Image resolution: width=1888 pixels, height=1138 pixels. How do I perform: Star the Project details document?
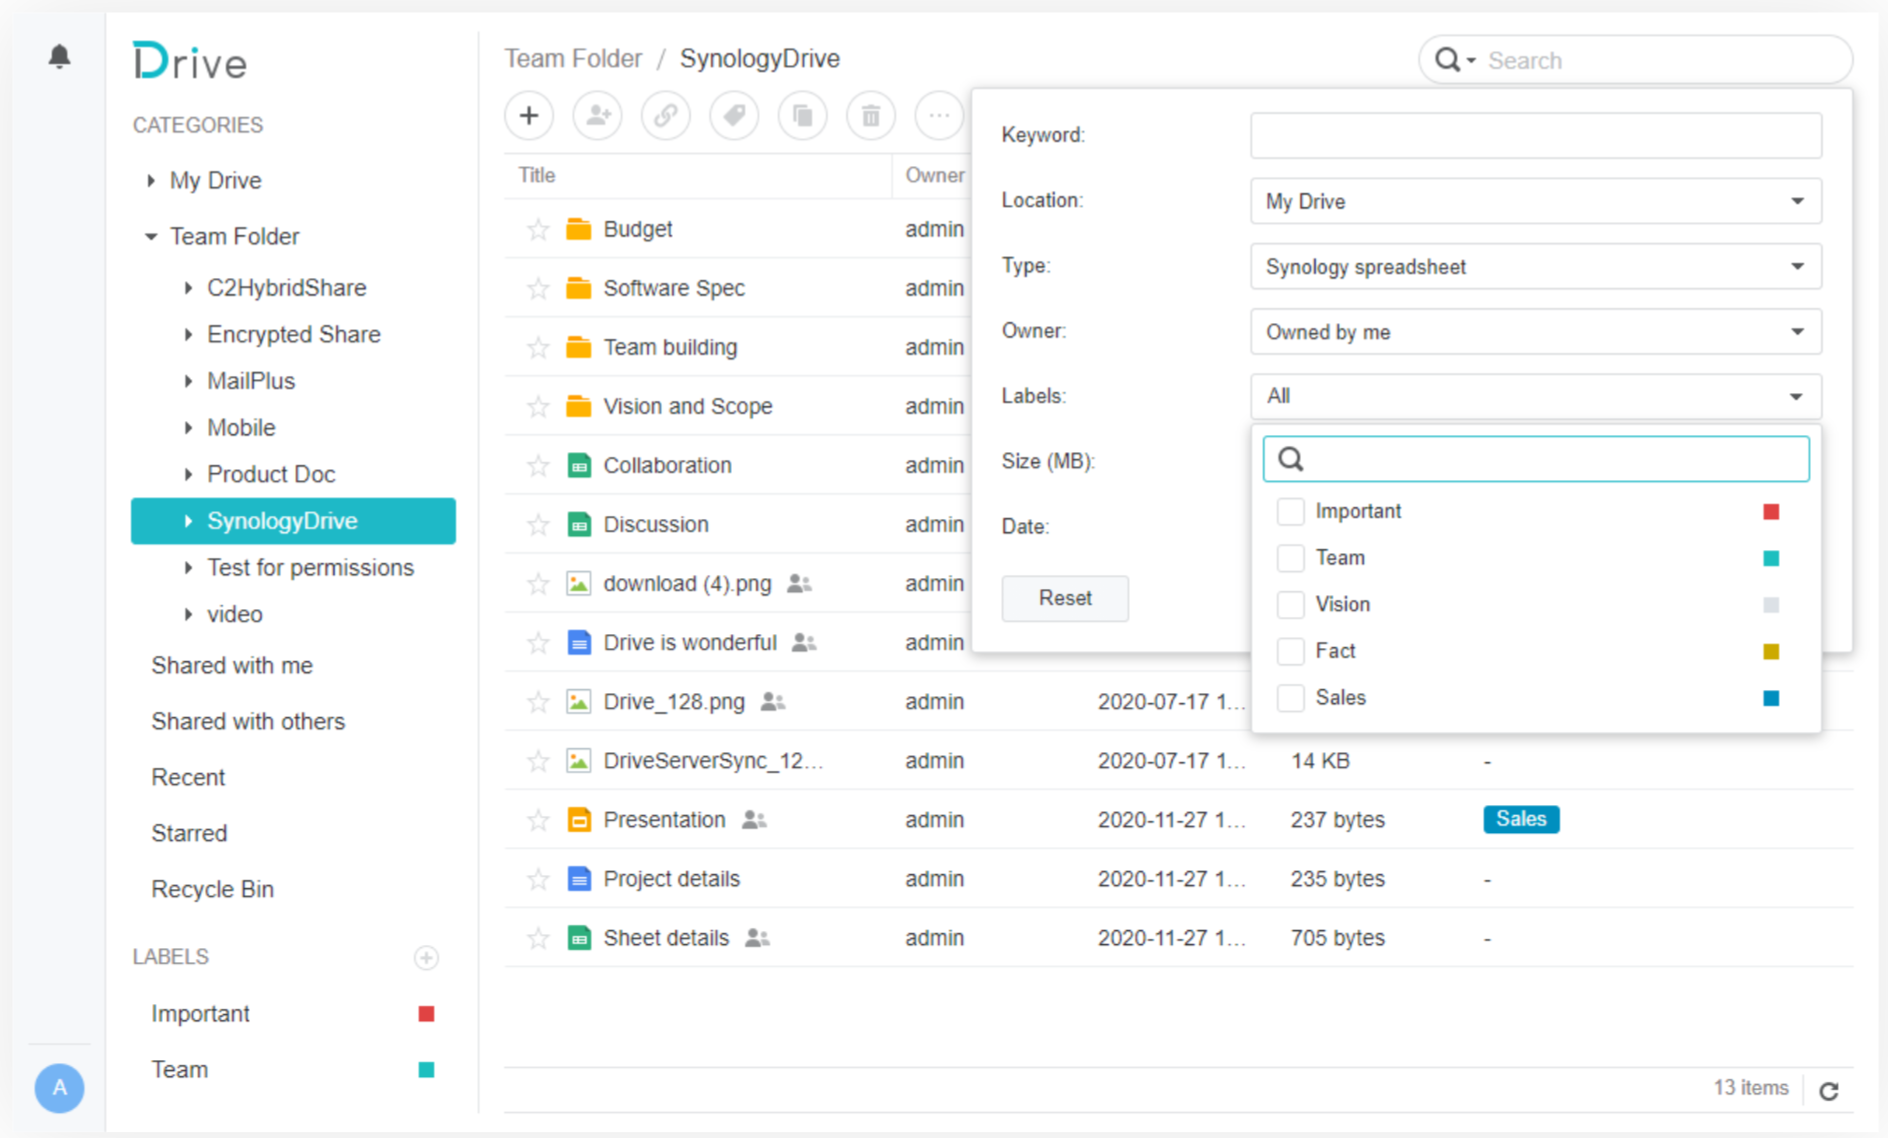point(538,879)
